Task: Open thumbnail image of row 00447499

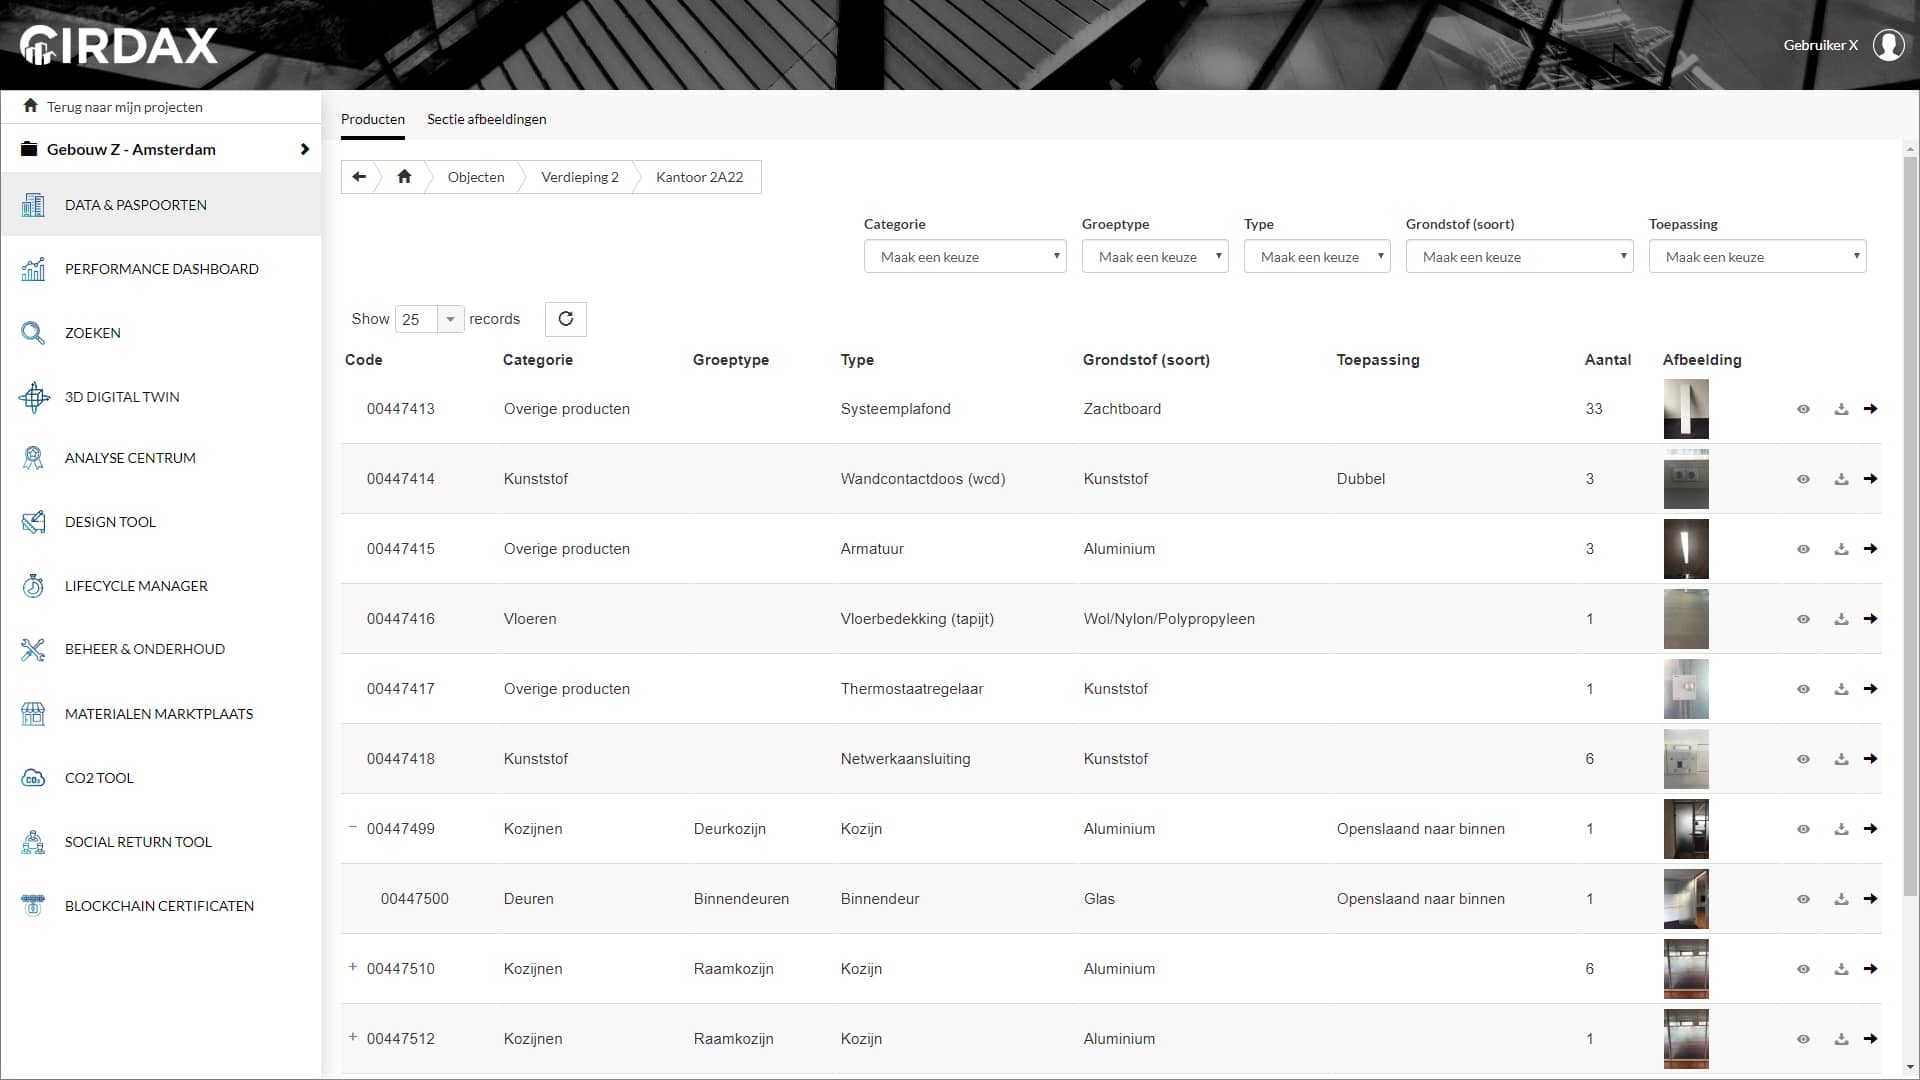Action: [1686, 829]
